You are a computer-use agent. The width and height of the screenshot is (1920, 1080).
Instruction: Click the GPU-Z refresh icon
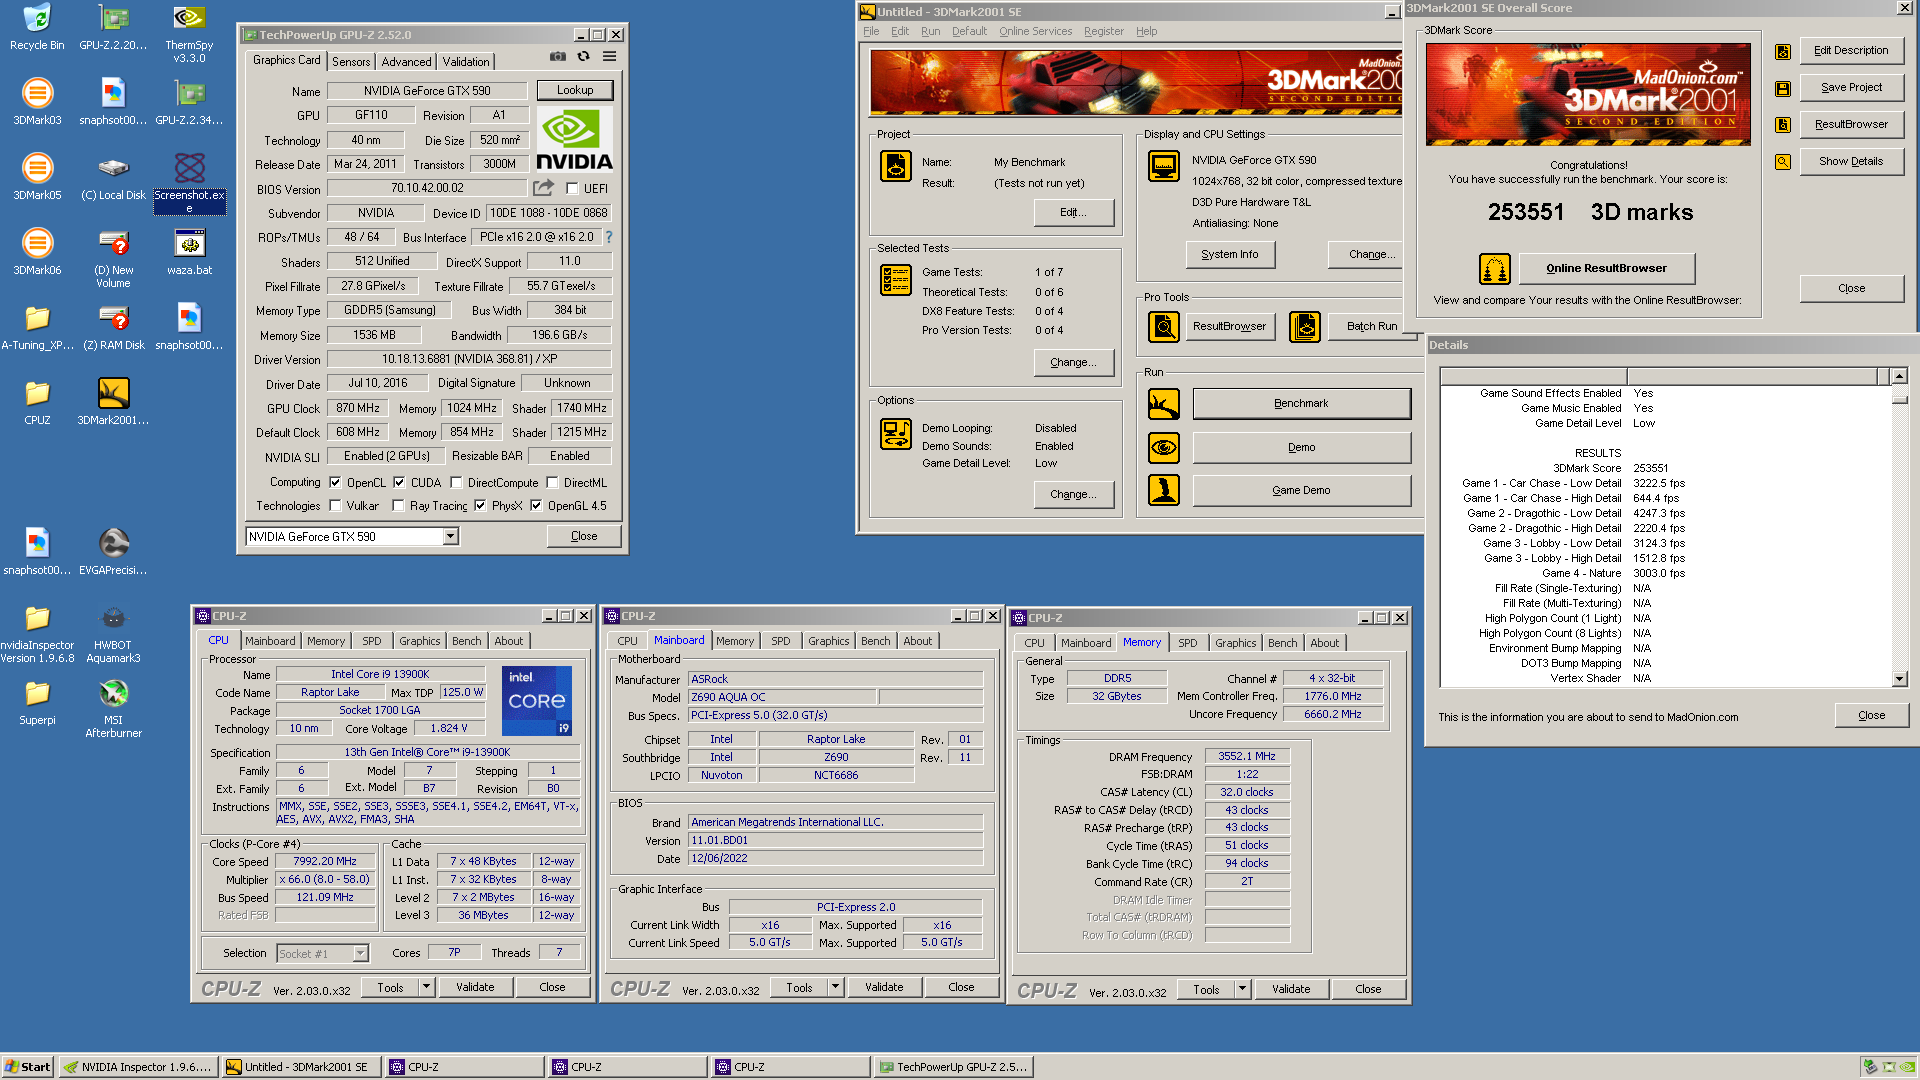tap(583, 57)
